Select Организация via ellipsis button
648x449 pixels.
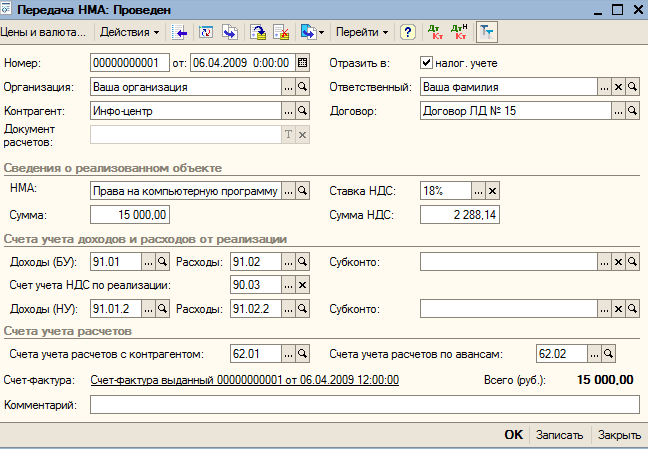pos(288,87)
